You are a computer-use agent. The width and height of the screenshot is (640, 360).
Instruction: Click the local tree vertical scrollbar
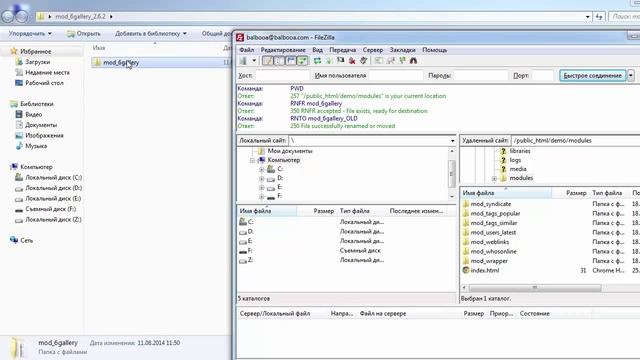tap(452, 174)
